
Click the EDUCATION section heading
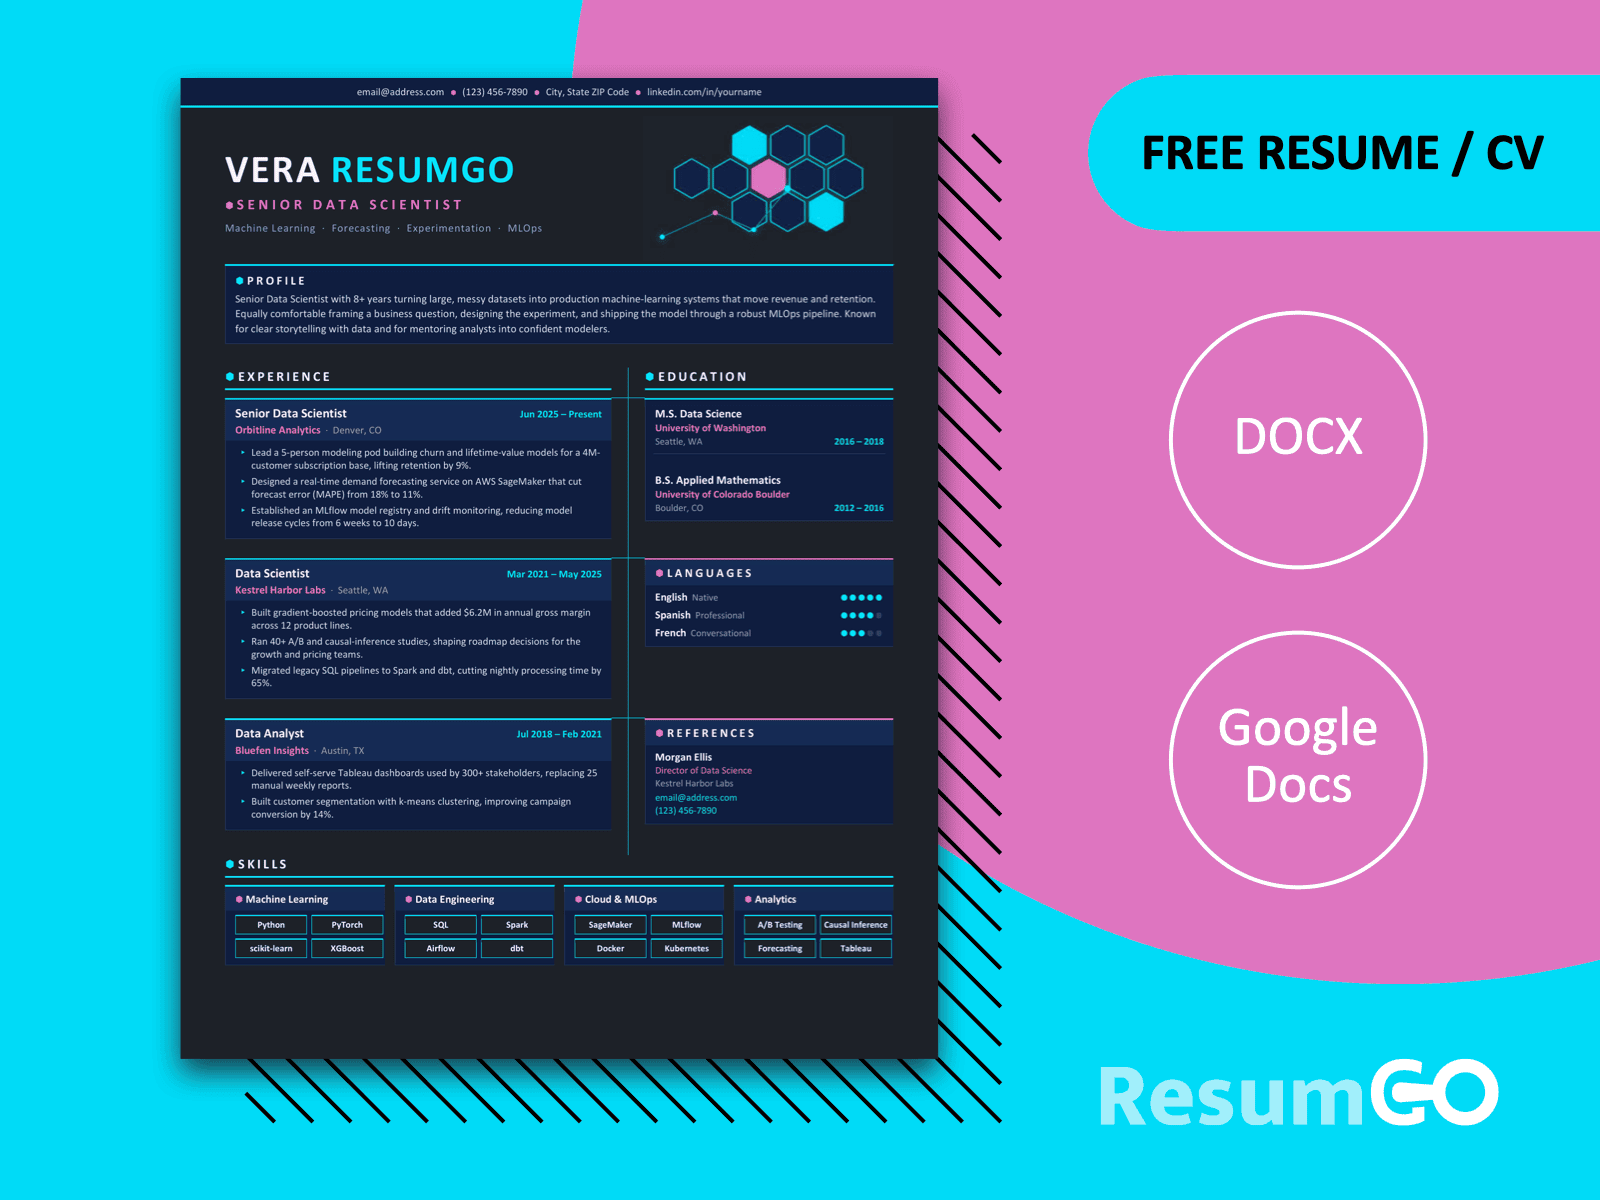click(702, 377)
